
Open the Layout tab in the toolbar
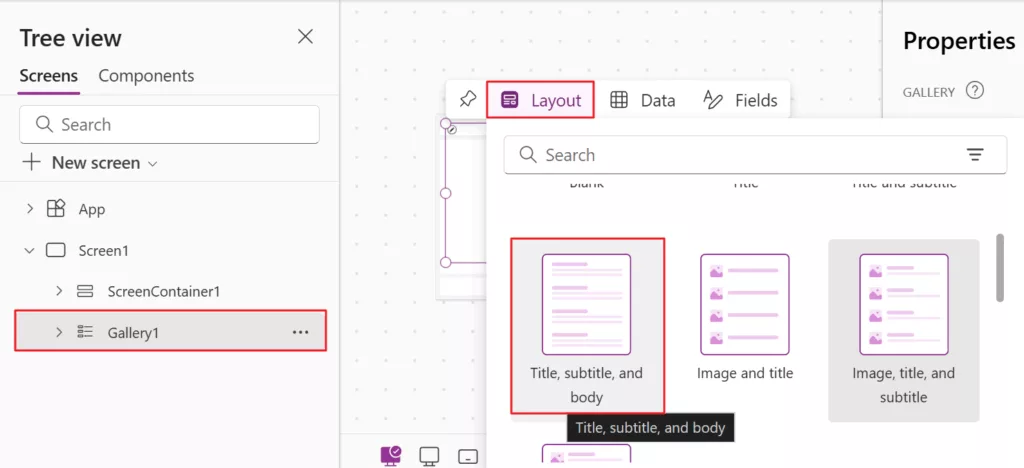[540, 100]
